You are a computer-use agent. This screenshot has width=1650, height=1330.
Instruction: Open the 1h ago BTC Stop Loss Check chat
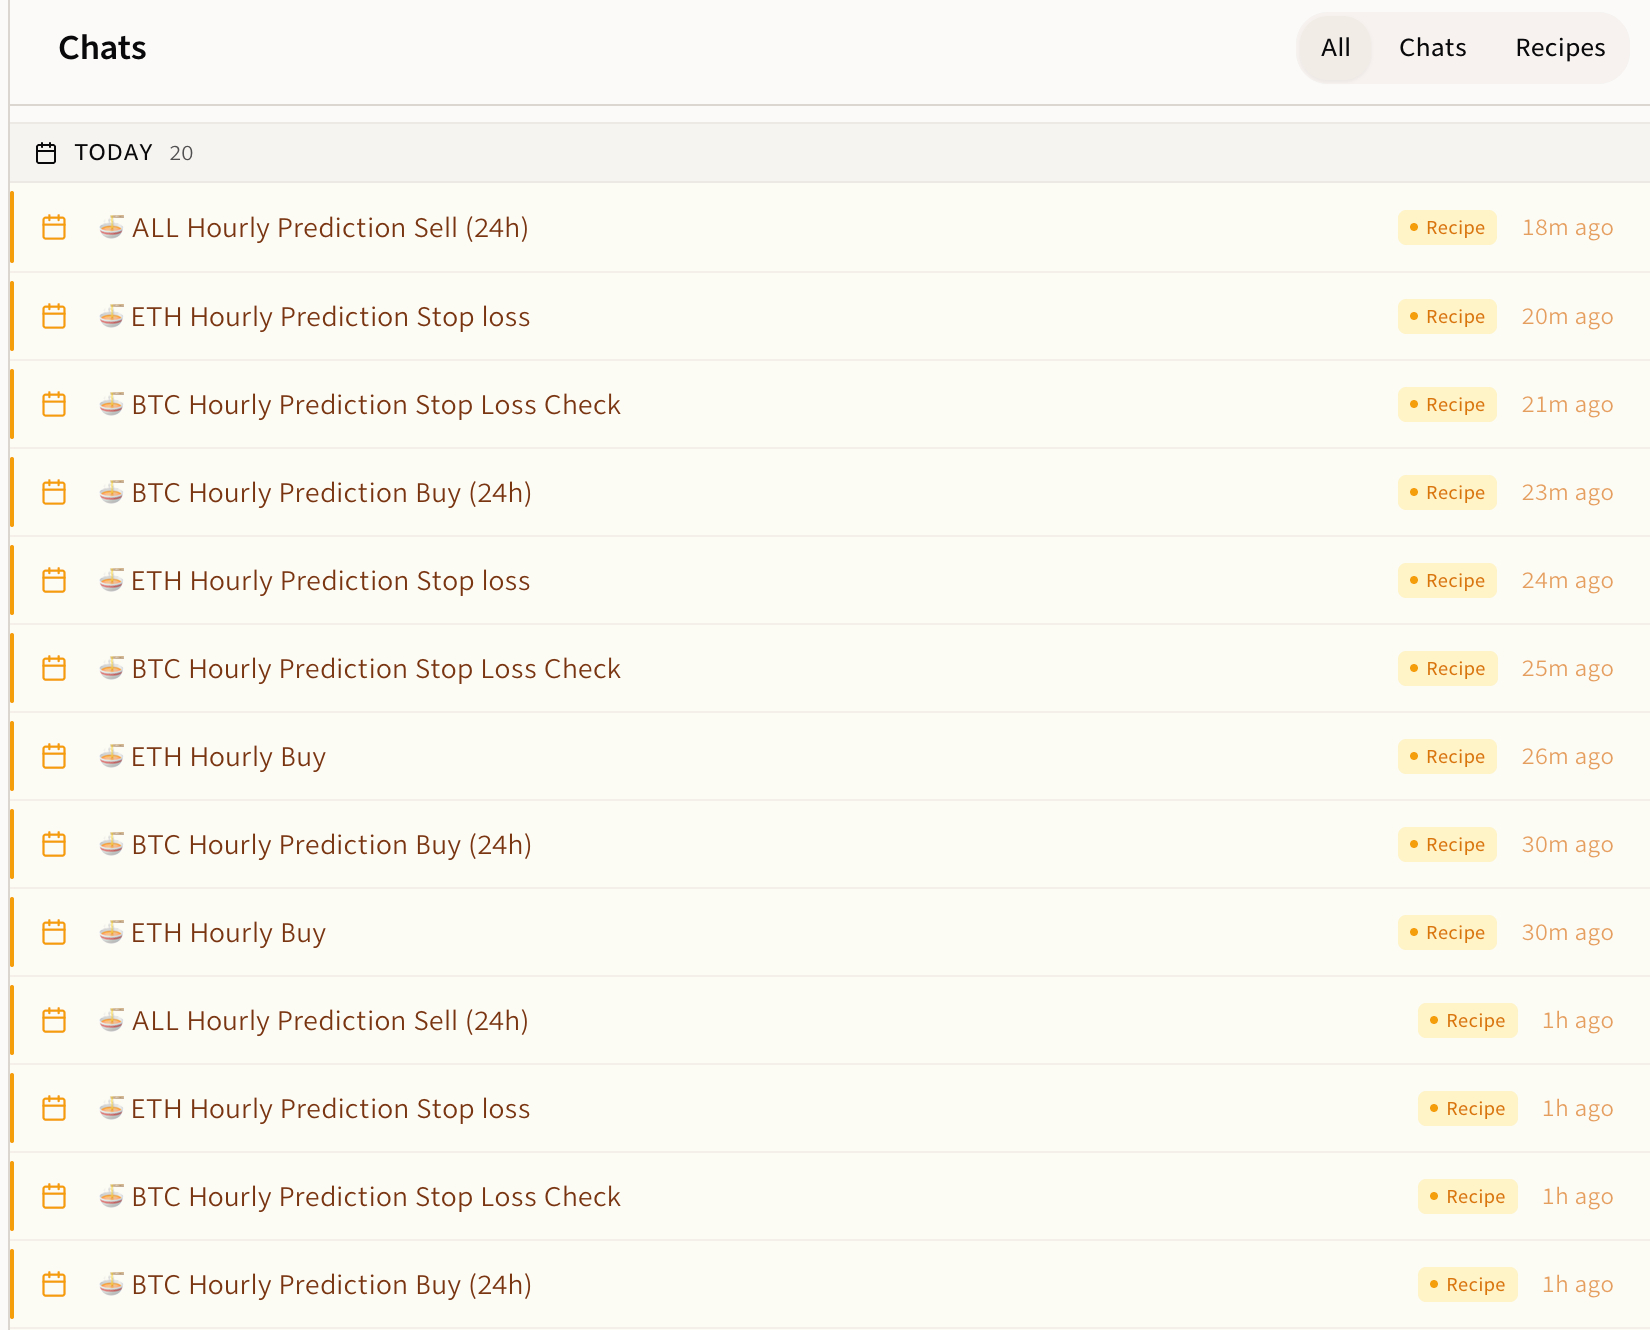coord(376,1197)
